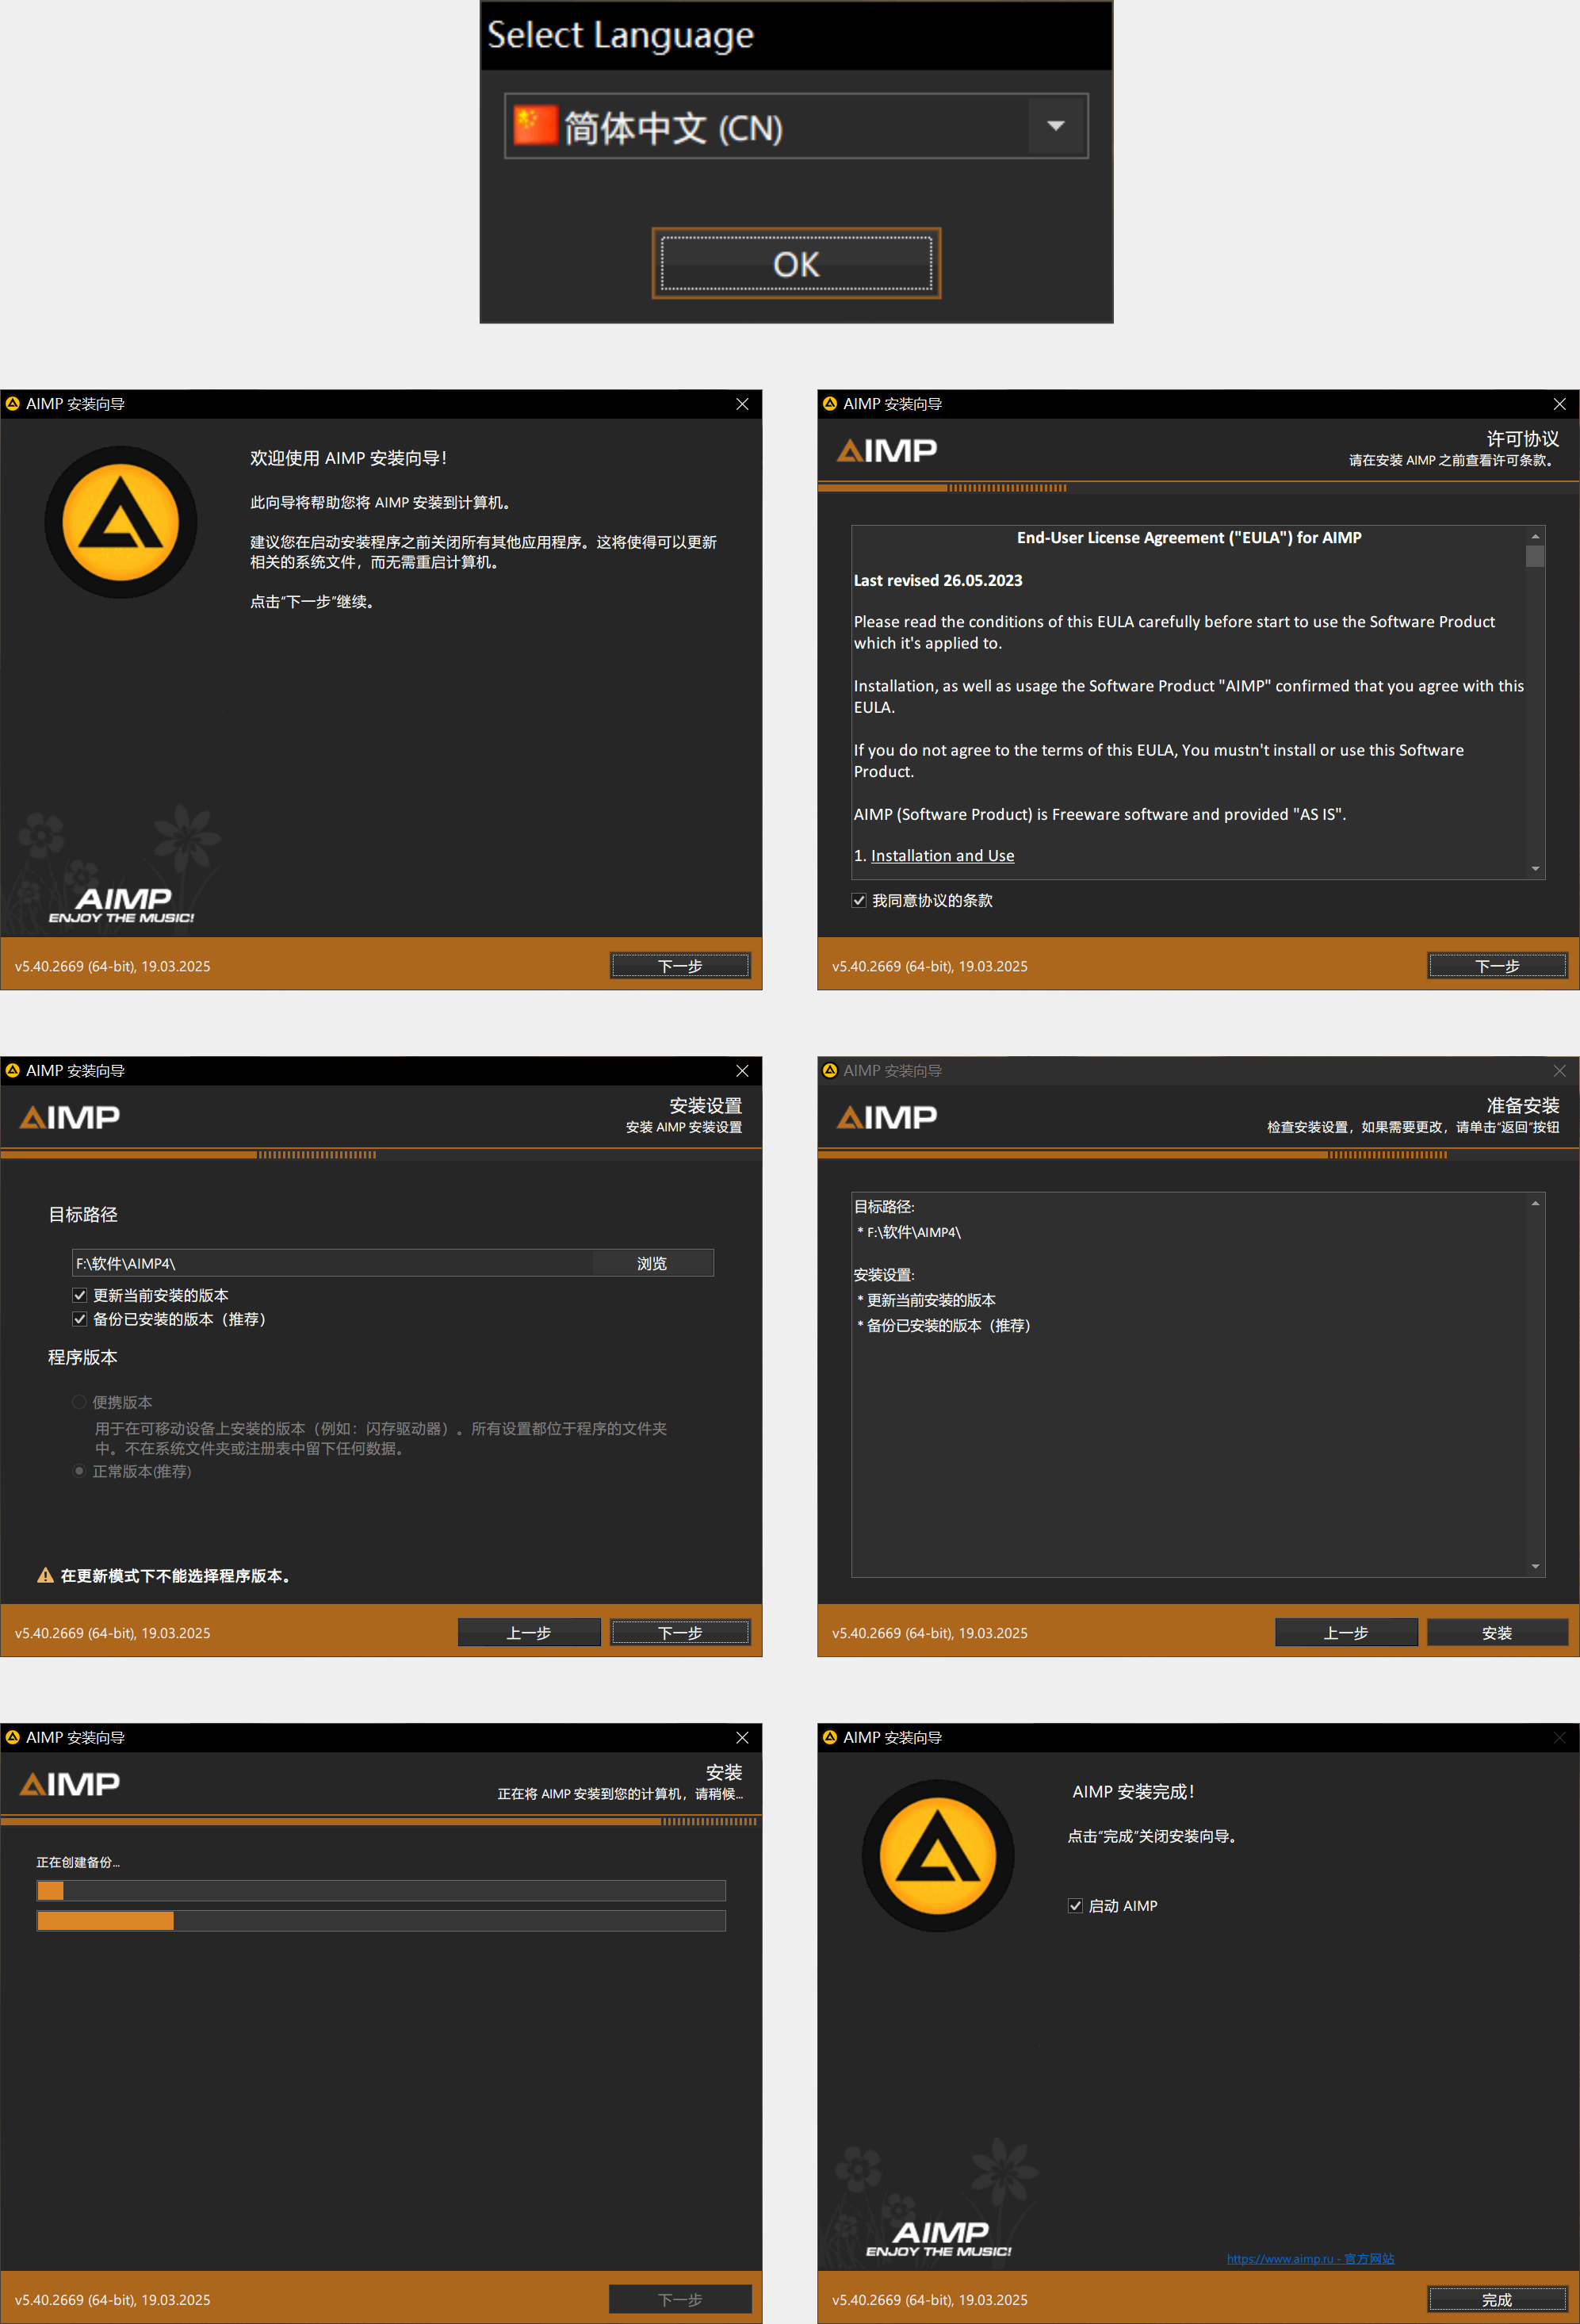Image resolution: width=1580 pixels, height=2324 pixels.
Task: Click 下一步 in the welcome wizard window
Action: pyautogui.click(x=680, y=965)
